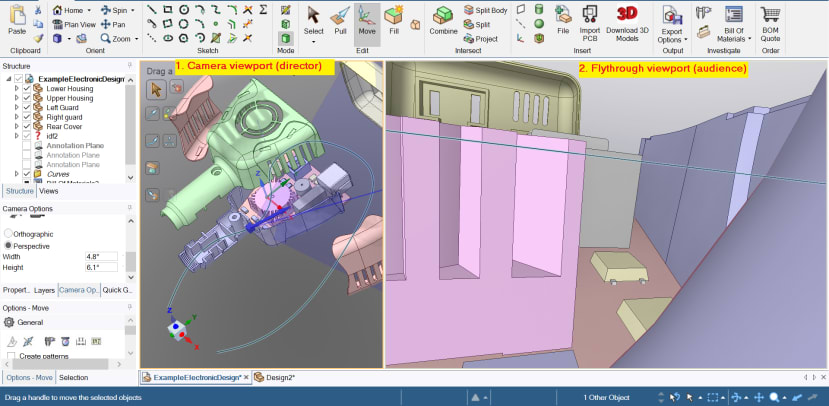The height and width of the screenshot is (406, 829).
Task: Close the ExampleElectronicDesign document tab
Action: point(246,377)
